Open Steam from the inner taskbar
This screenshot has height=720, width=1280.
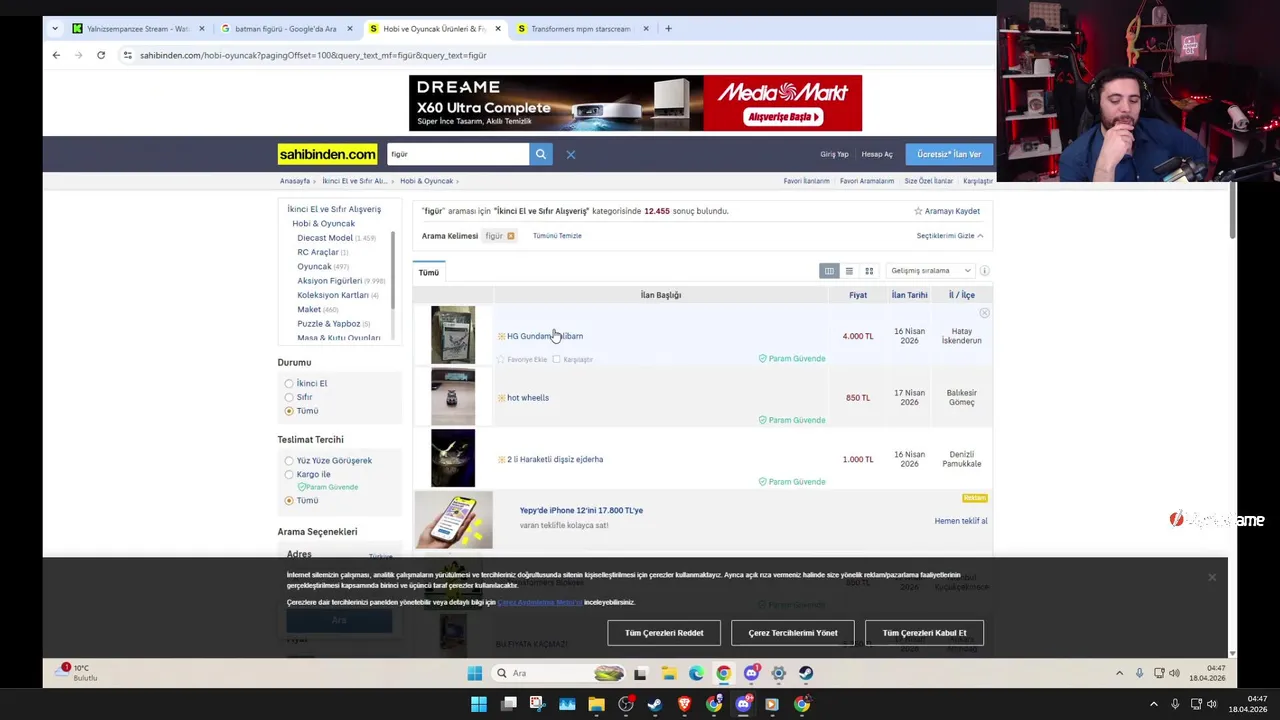(806, 673)
